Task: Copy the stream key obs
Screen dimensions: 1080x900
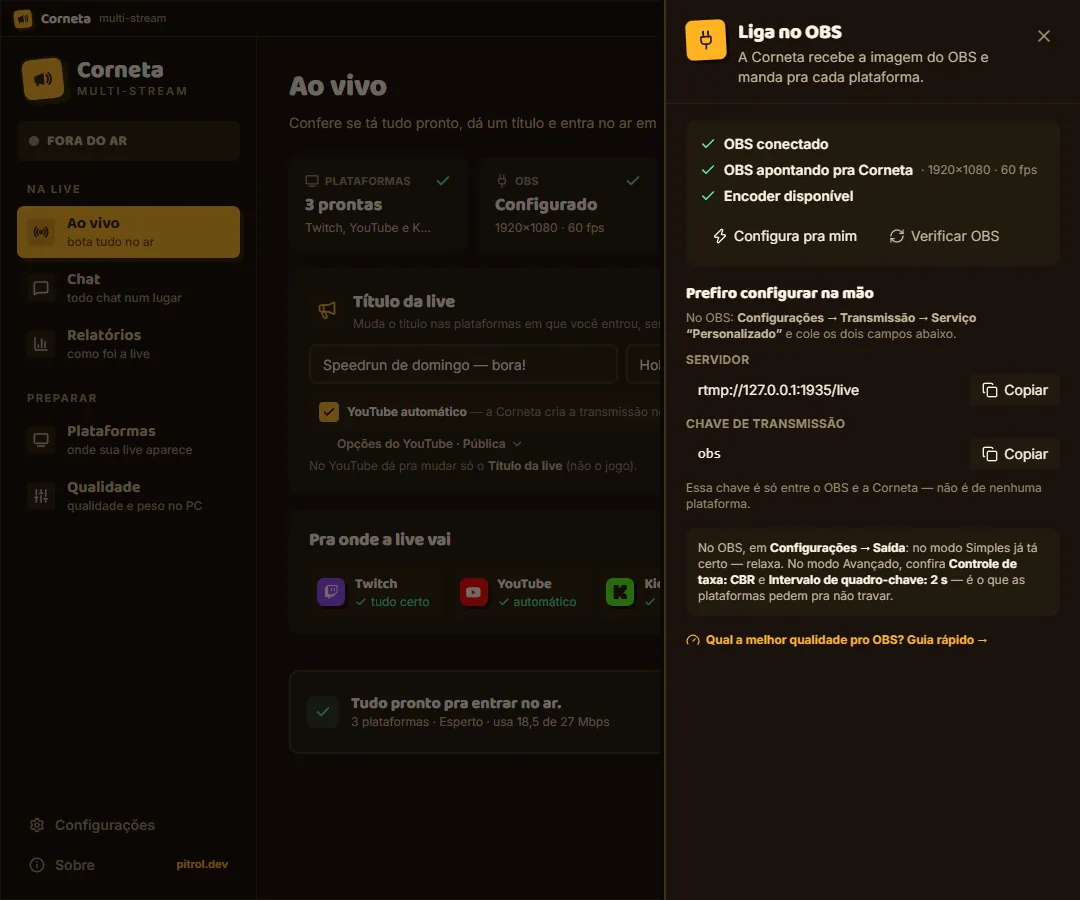Action: click(1015, 454)
